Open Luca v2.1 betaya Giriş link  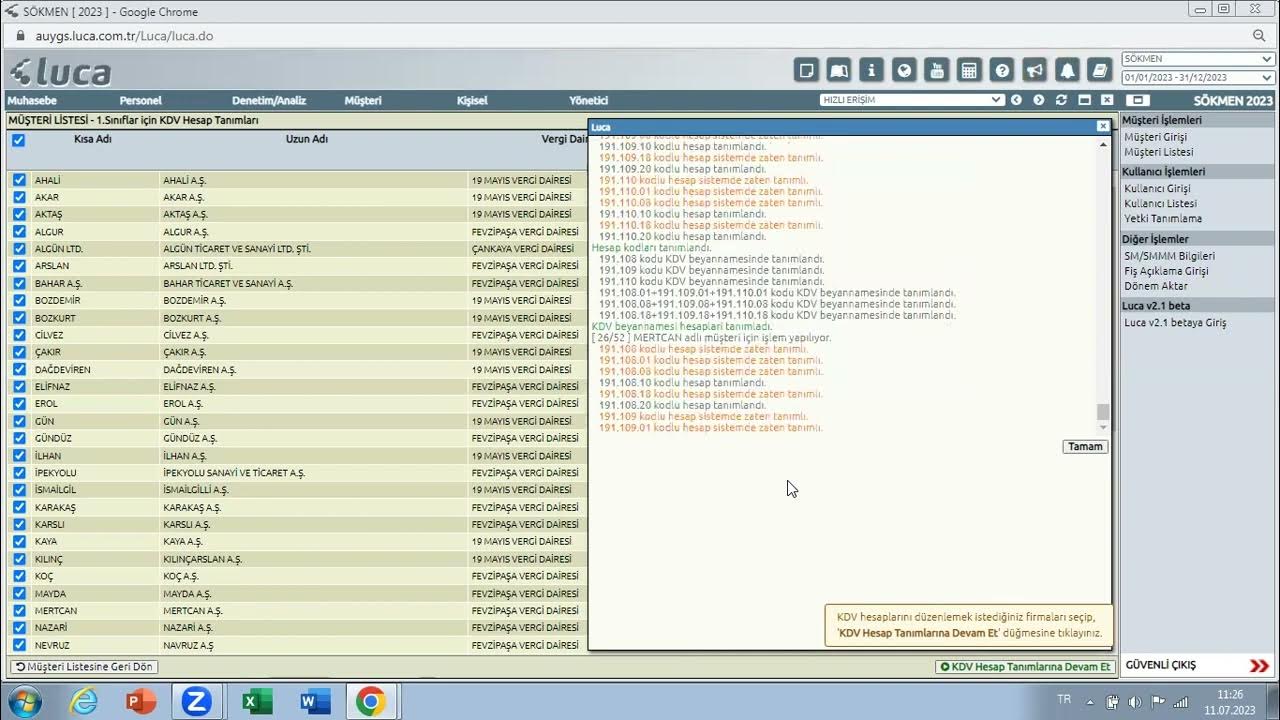coord(1175,322)
